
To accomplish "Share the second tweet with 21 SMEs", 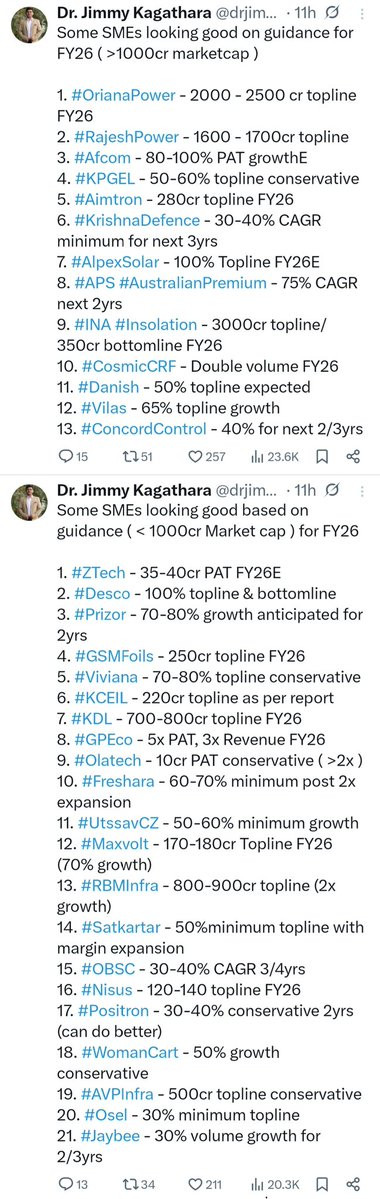I will [353, 1184].
